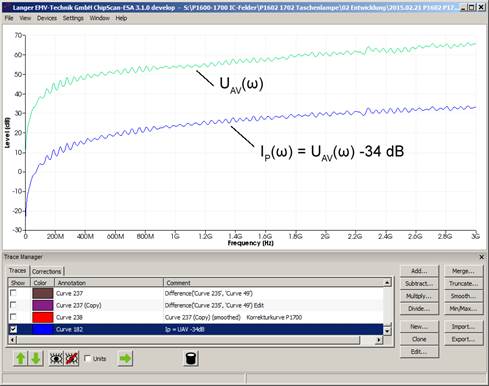Check Show for Curve 238

point(13,317)
